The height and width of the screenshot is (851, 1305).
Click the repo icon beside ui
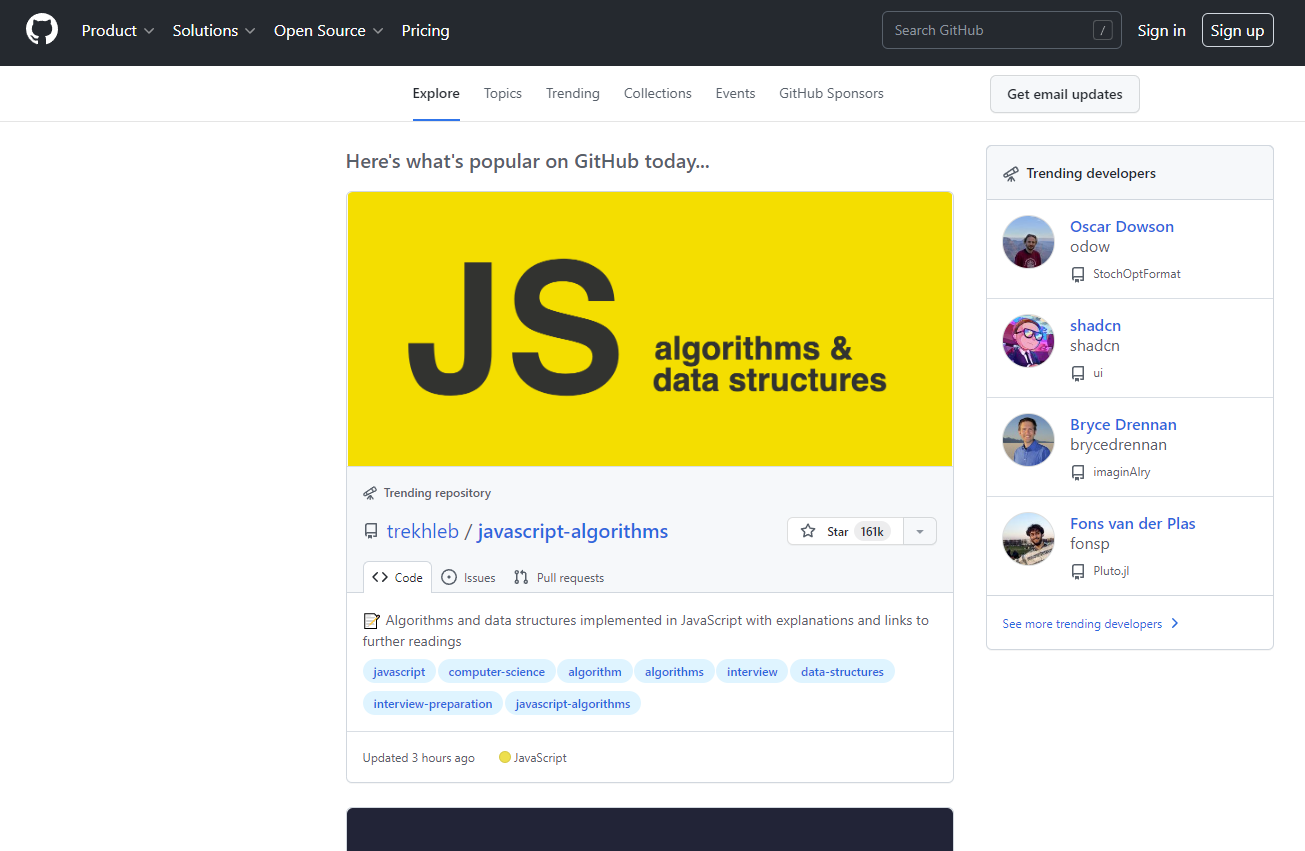point(1078,373)
